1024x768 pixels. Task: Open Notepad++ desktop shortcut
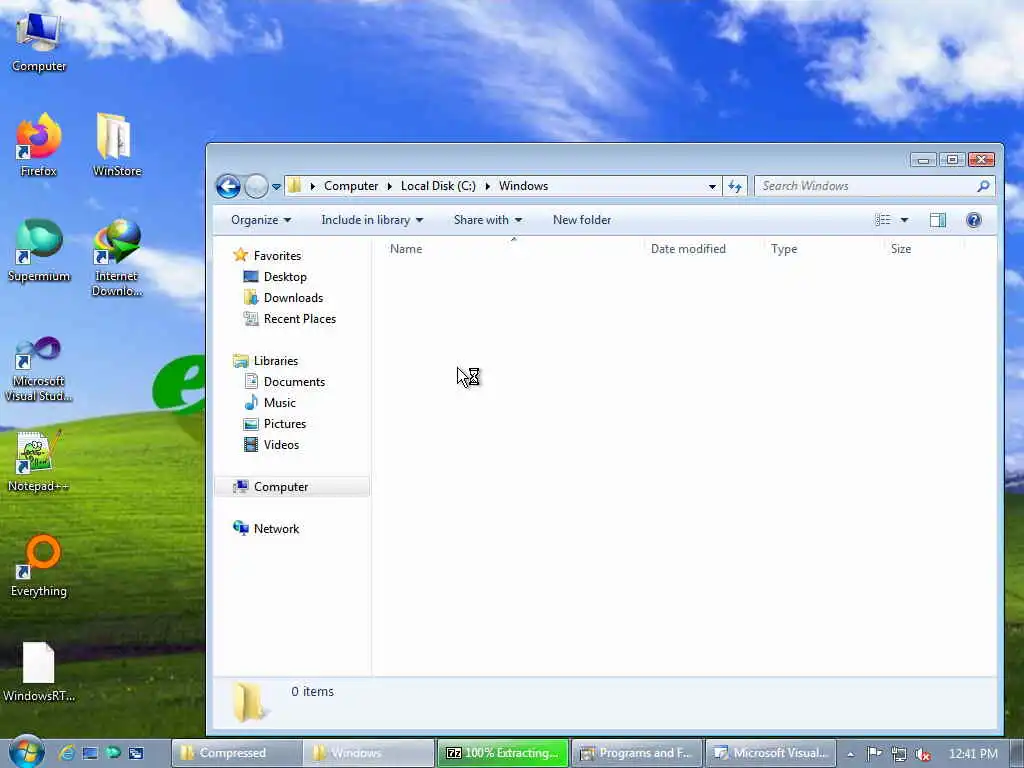39,461
